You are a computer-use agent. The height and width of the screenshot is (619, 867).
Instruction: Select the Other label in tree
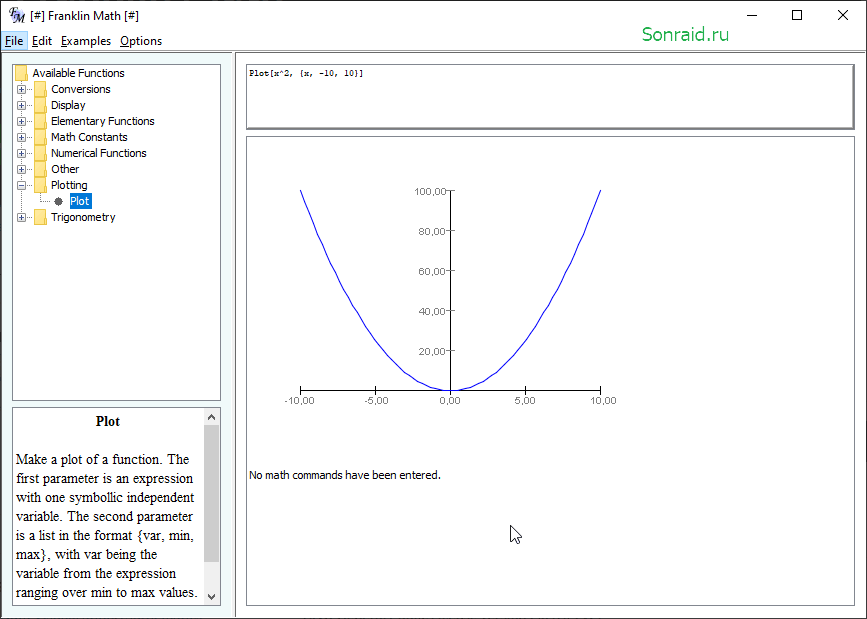(65, 169)
